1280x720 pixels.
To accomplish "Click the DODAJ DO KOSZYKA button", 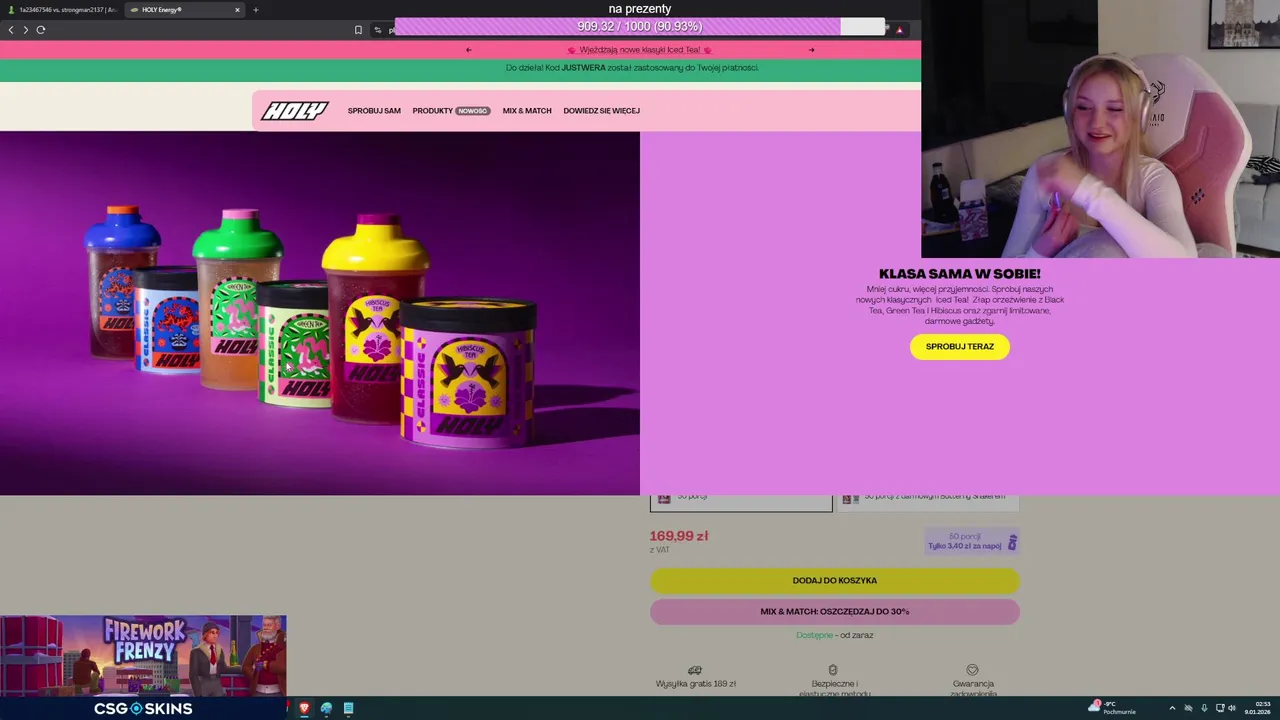I will click(x=835, y=580).
